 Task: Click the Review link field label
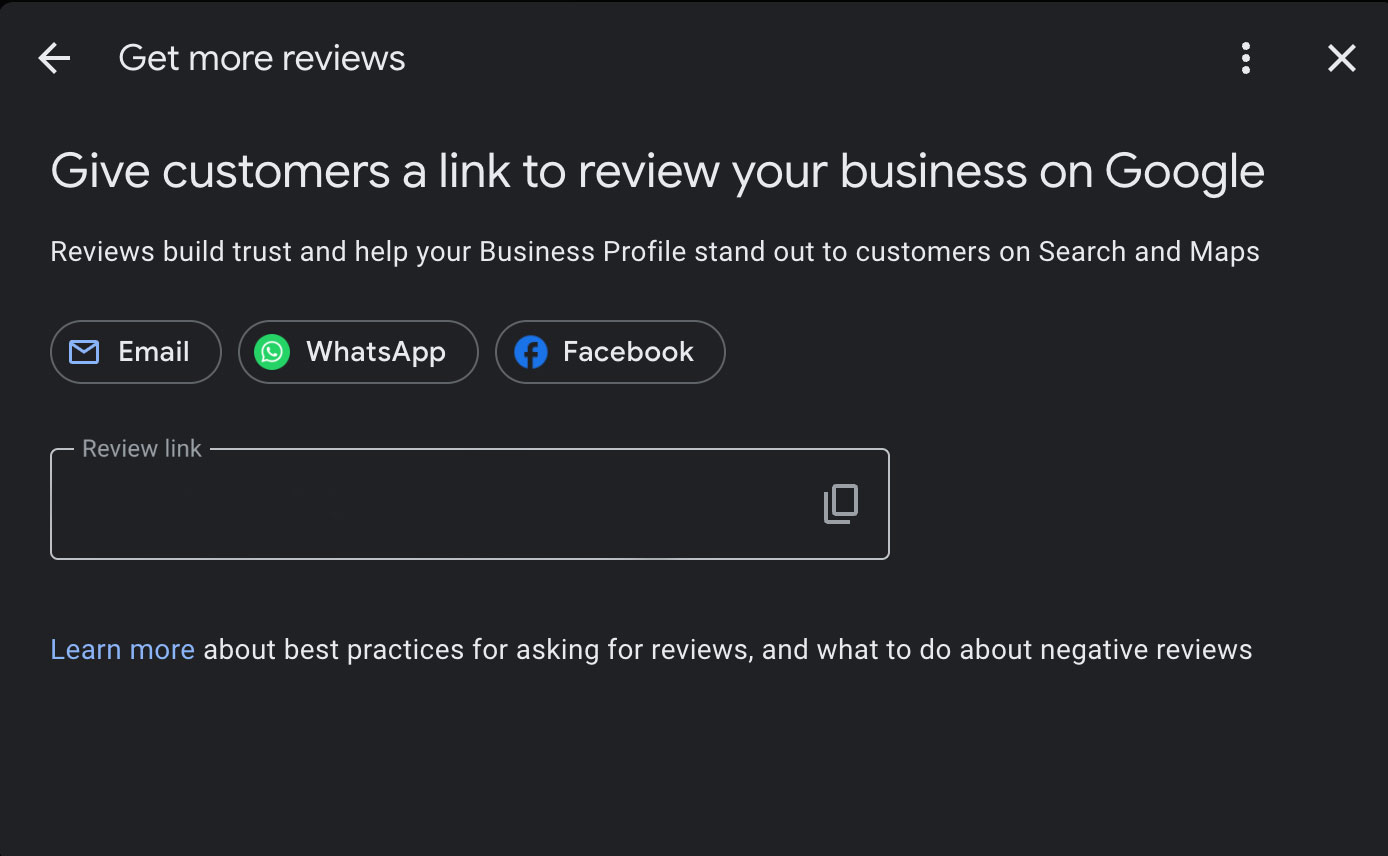142,449
